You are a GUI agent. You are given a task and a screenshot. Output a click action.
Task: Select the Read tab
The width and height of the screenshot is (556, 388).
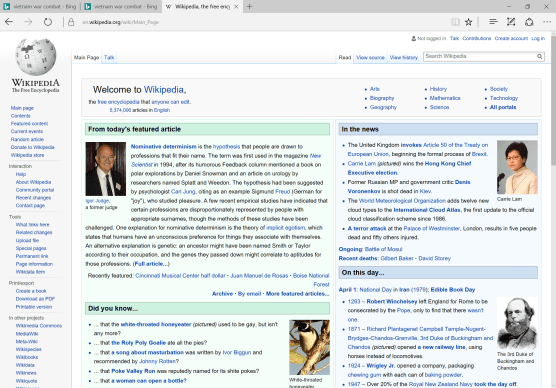(345, 57)
